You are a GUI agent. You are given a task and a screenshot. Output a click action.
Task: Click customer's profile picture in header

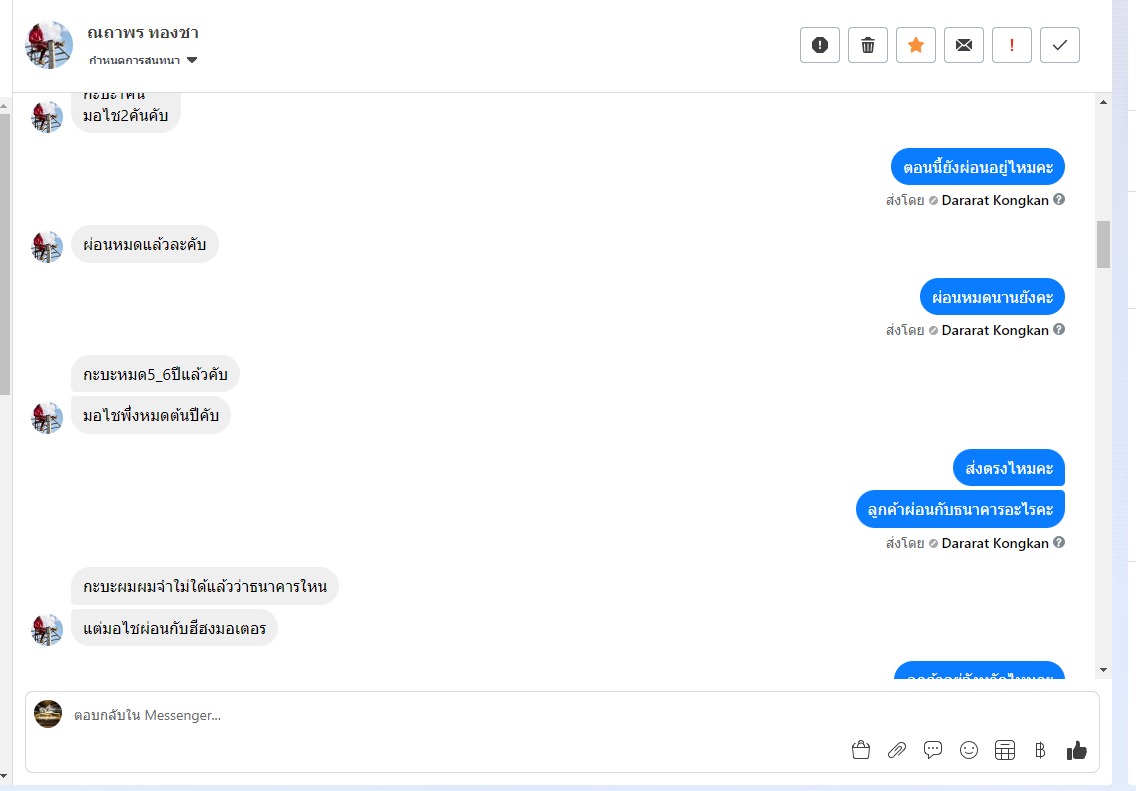(x=49, y=45)
